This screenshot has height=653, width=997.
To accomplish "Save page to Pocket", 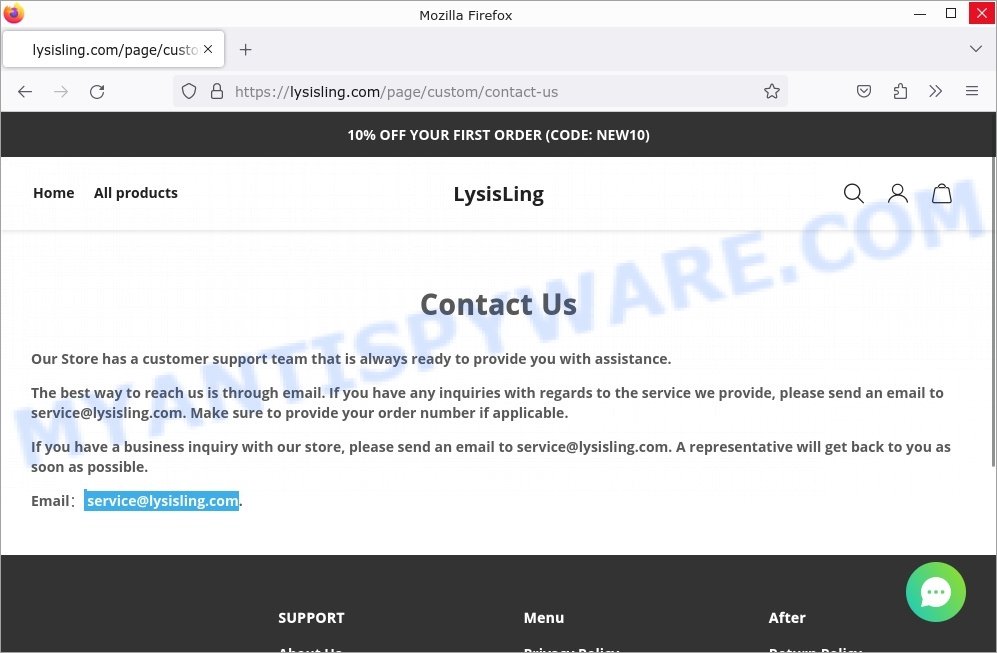I will pos(863,92).
